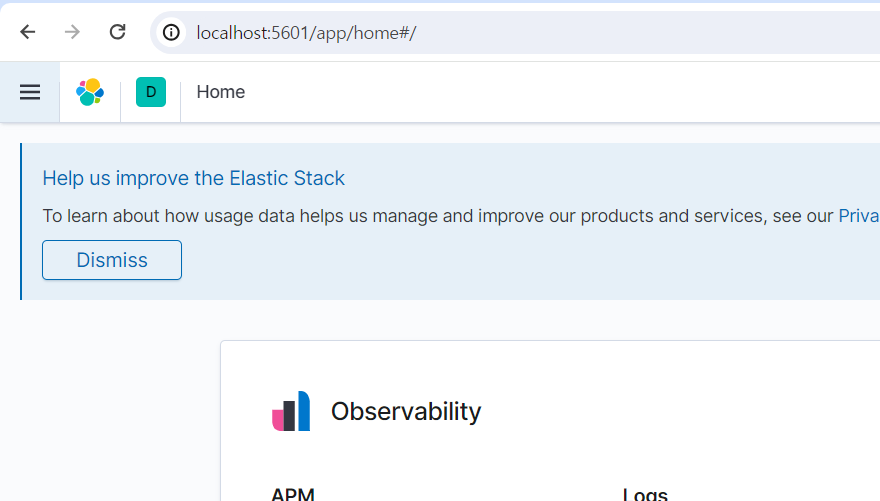Open the APM item under Observability
The image size is (880, 501).
click(x=292, y=494)
